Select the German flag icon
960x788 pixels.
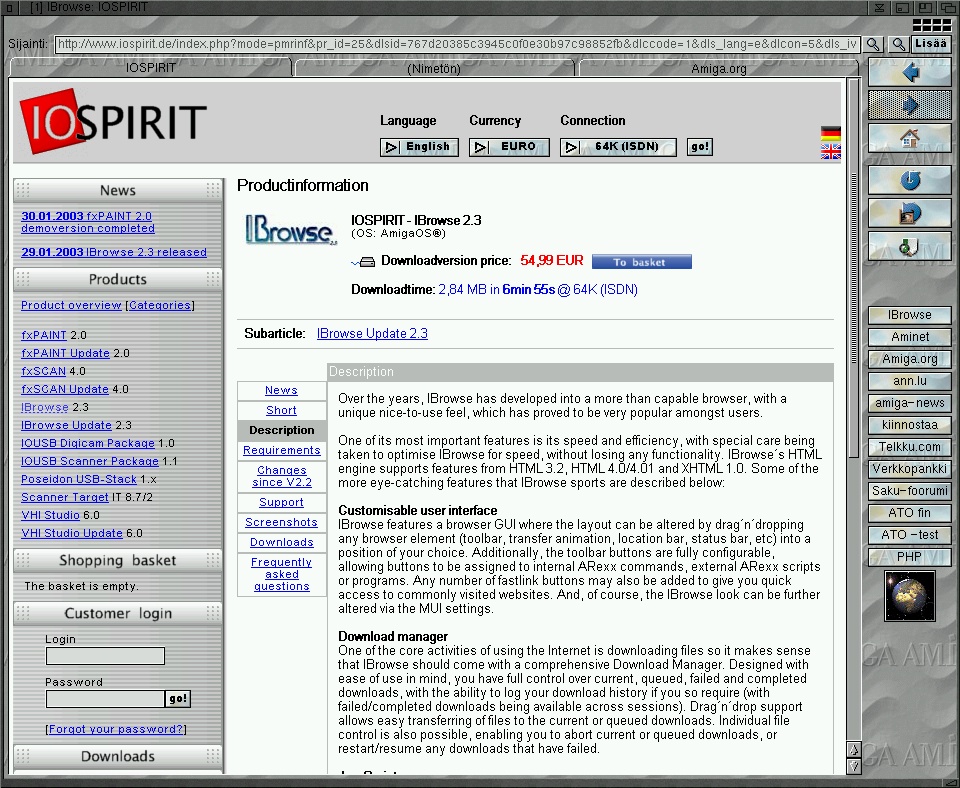830,133
